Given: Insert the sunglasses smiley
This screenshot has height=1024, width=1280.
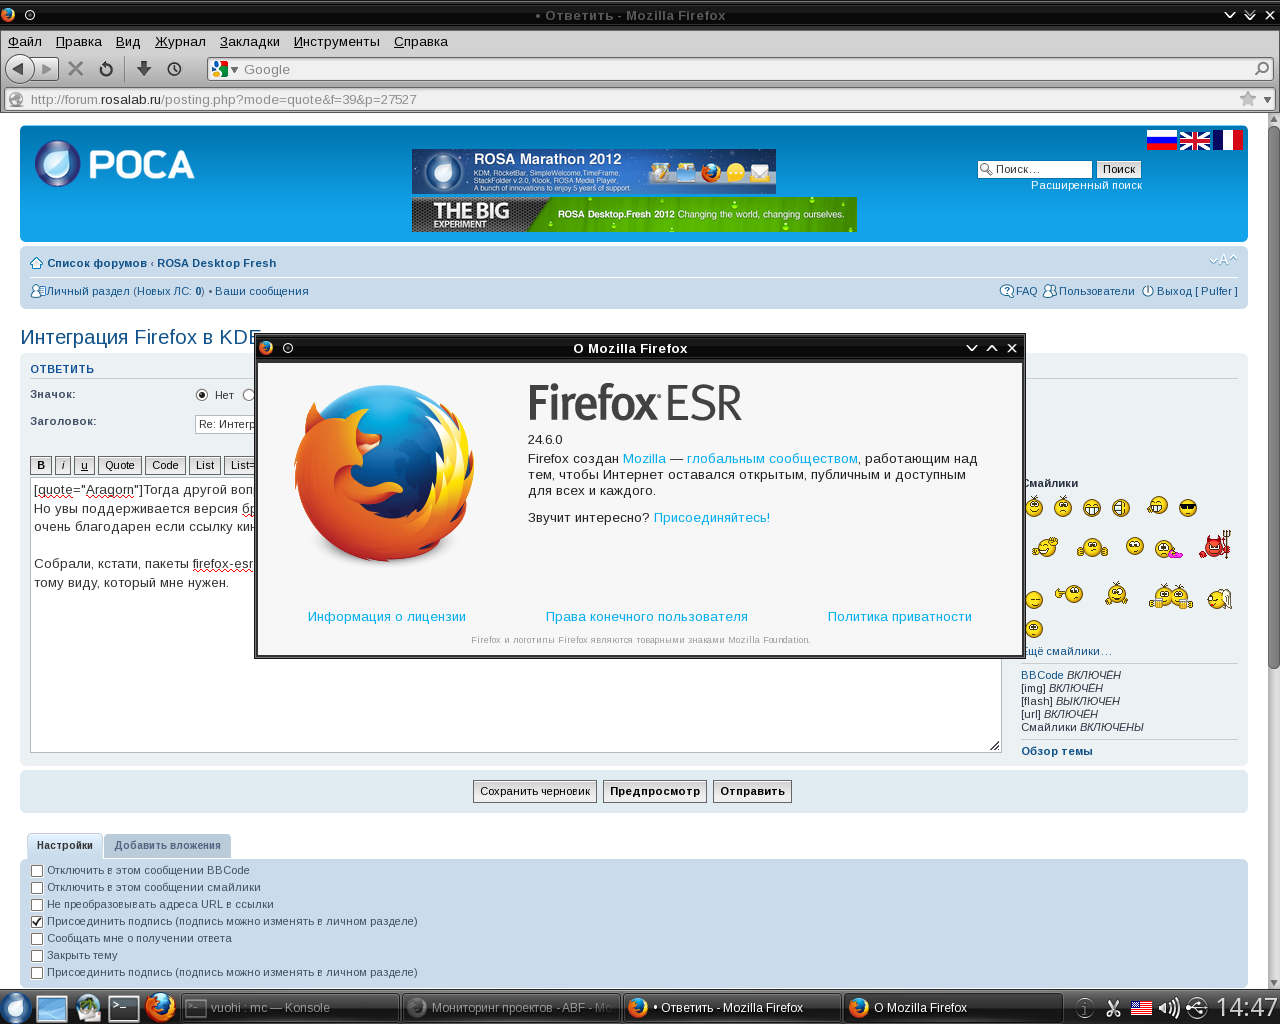Looking at the screenshot, I should tap(1187, 508).
